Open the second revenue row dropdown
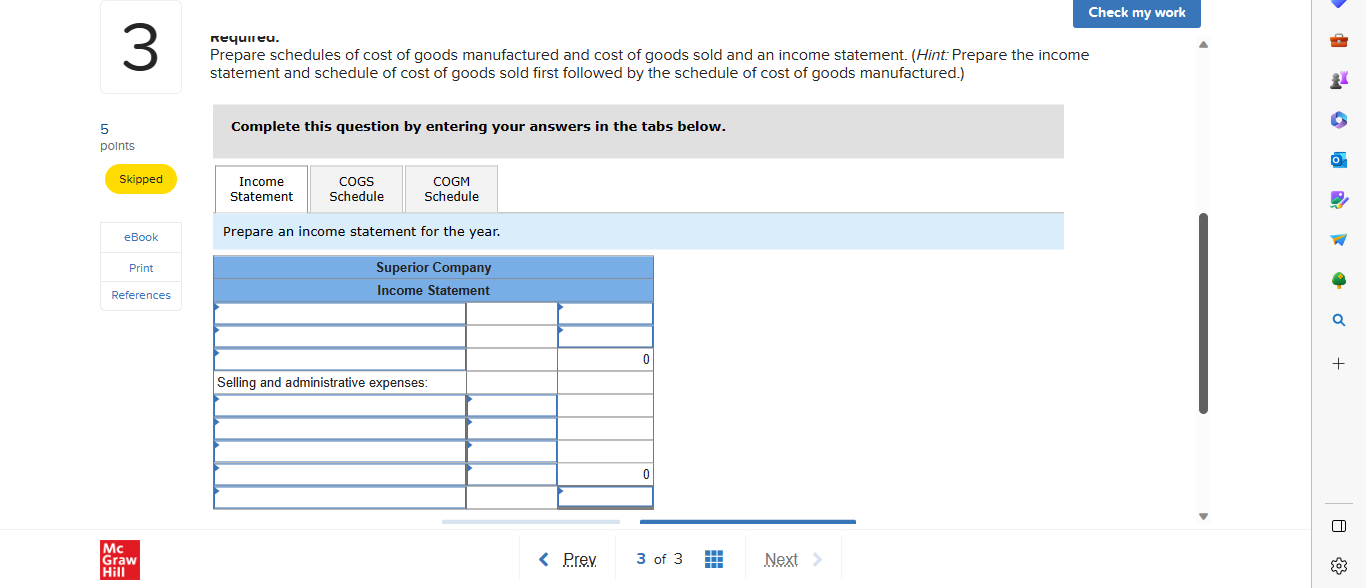 (x=339, y=335)
